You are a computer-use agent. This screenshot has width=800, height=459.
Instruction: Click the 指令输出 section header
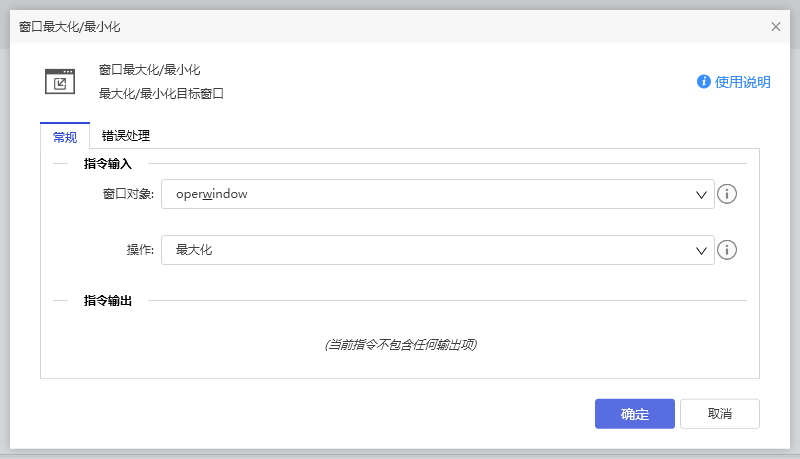click(x=108, y=300)
